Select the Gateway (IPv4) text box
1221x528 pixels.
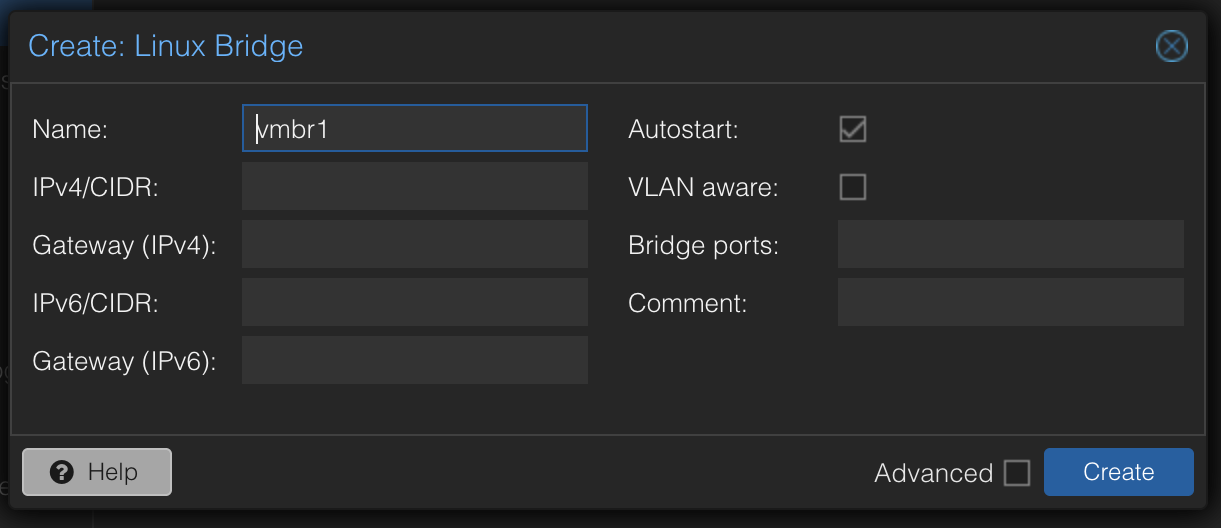coord(414,245)
